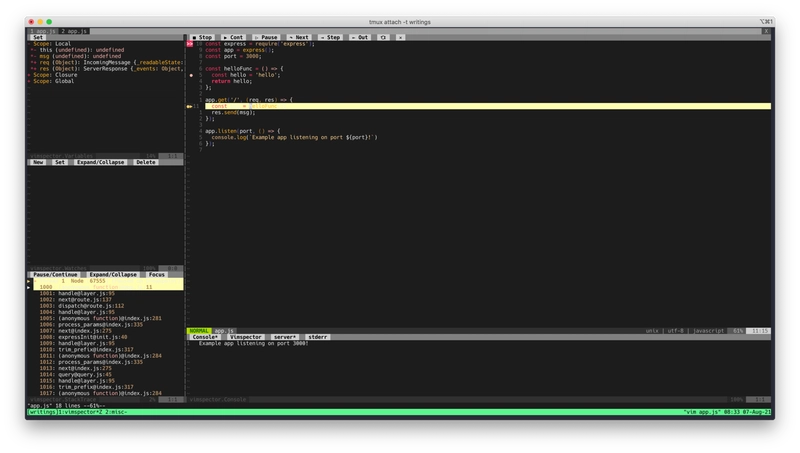Click the 'const helloFunc = () => {' line
The height and width of the screenshot is (453, 800).
pos(244,68)
